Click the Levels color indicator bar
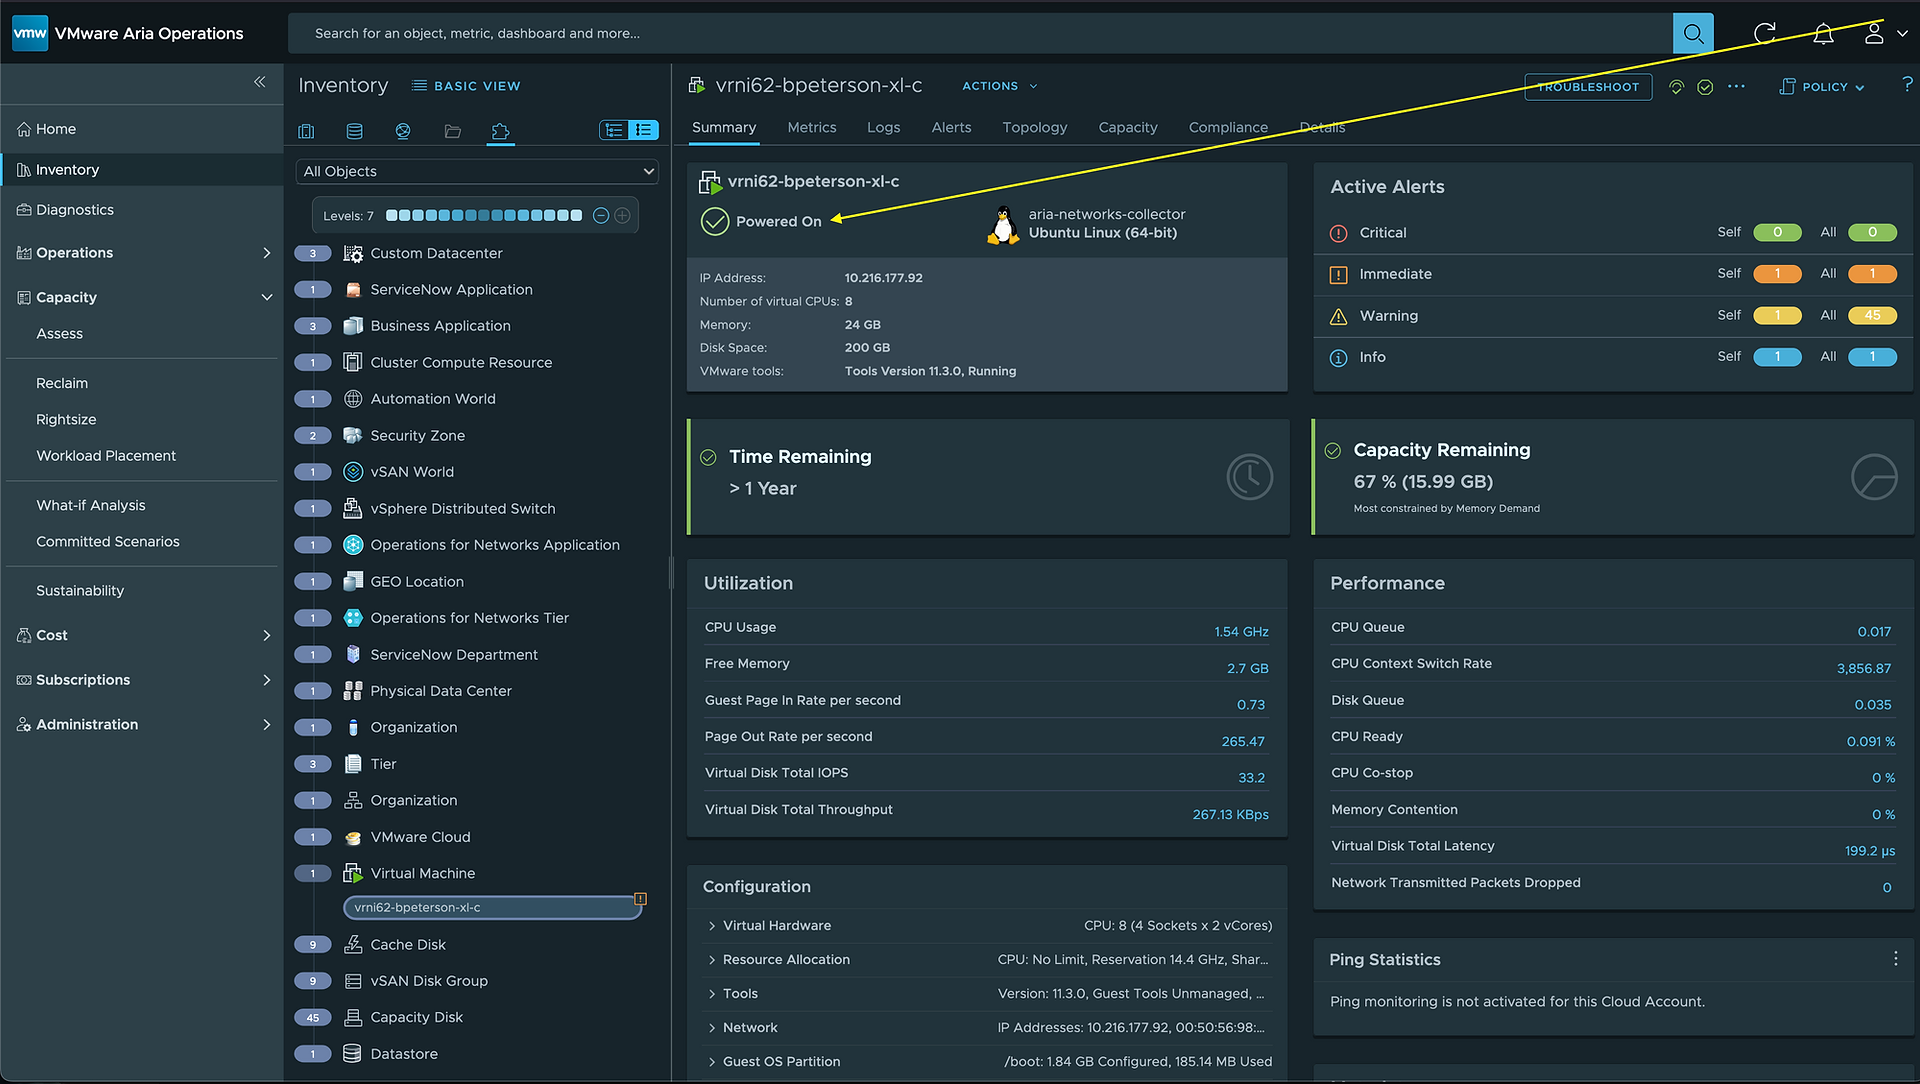This screenshot has width=1920, height=1084. (484, 215)
